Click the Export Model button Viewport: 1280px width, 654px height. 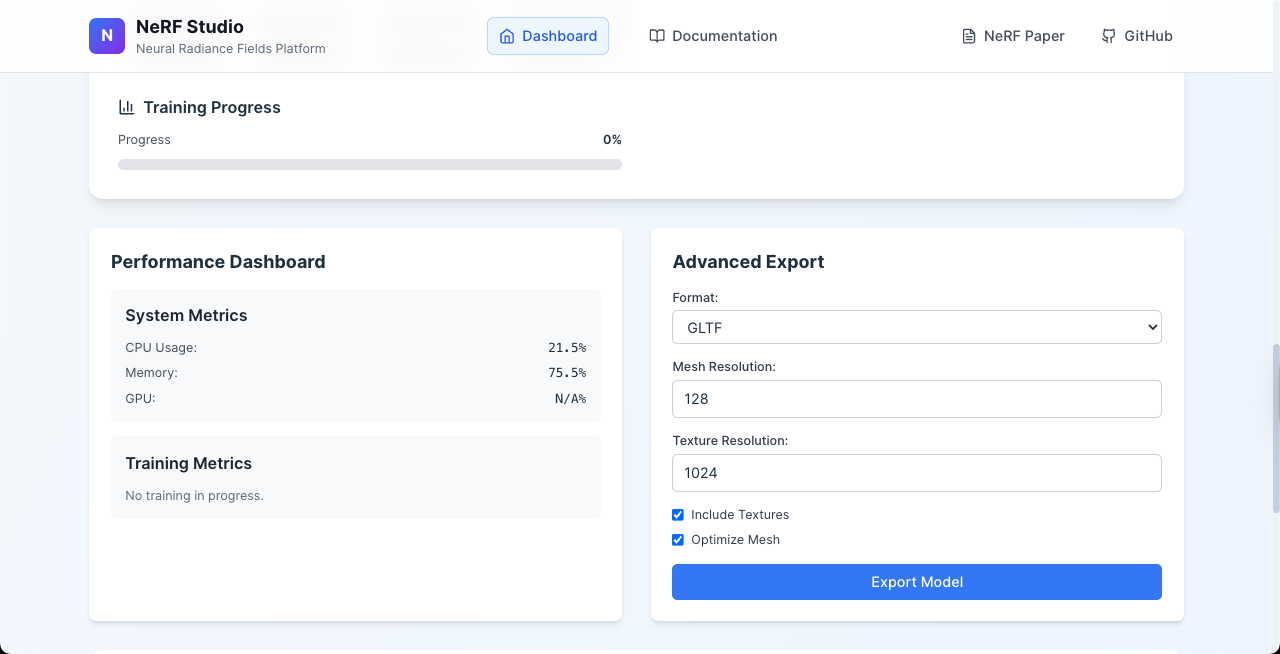[x=917, y=582]
